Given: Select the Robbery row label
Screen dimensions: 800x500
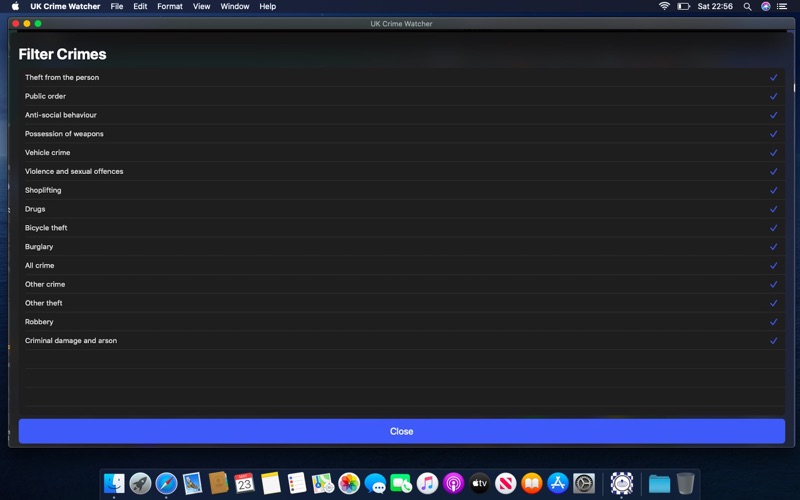Looking at the screenshot, I should tap(39, 322).
